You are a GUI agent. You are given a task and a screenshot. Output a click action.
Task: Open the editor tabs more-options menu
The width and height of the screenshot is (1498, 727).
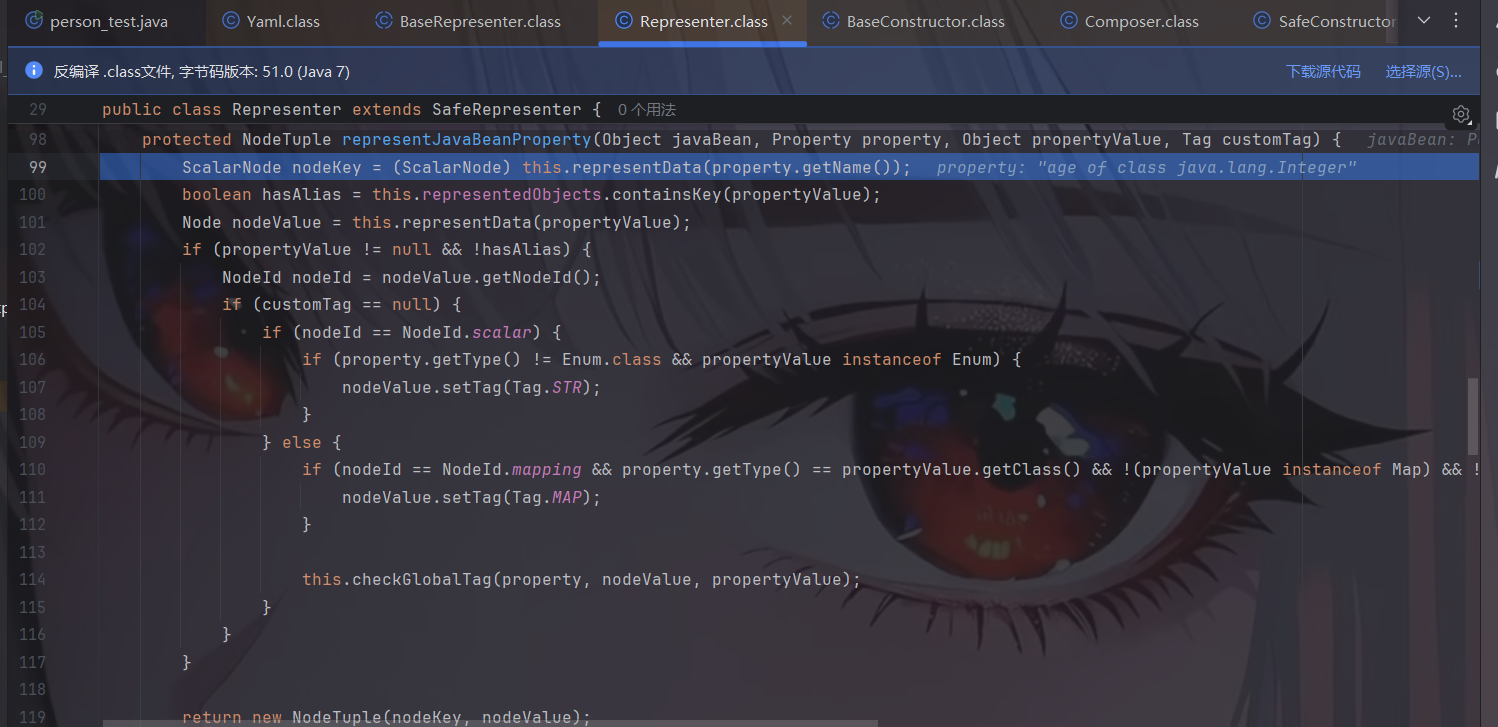pyautogui.click(x=1456, y=21)
